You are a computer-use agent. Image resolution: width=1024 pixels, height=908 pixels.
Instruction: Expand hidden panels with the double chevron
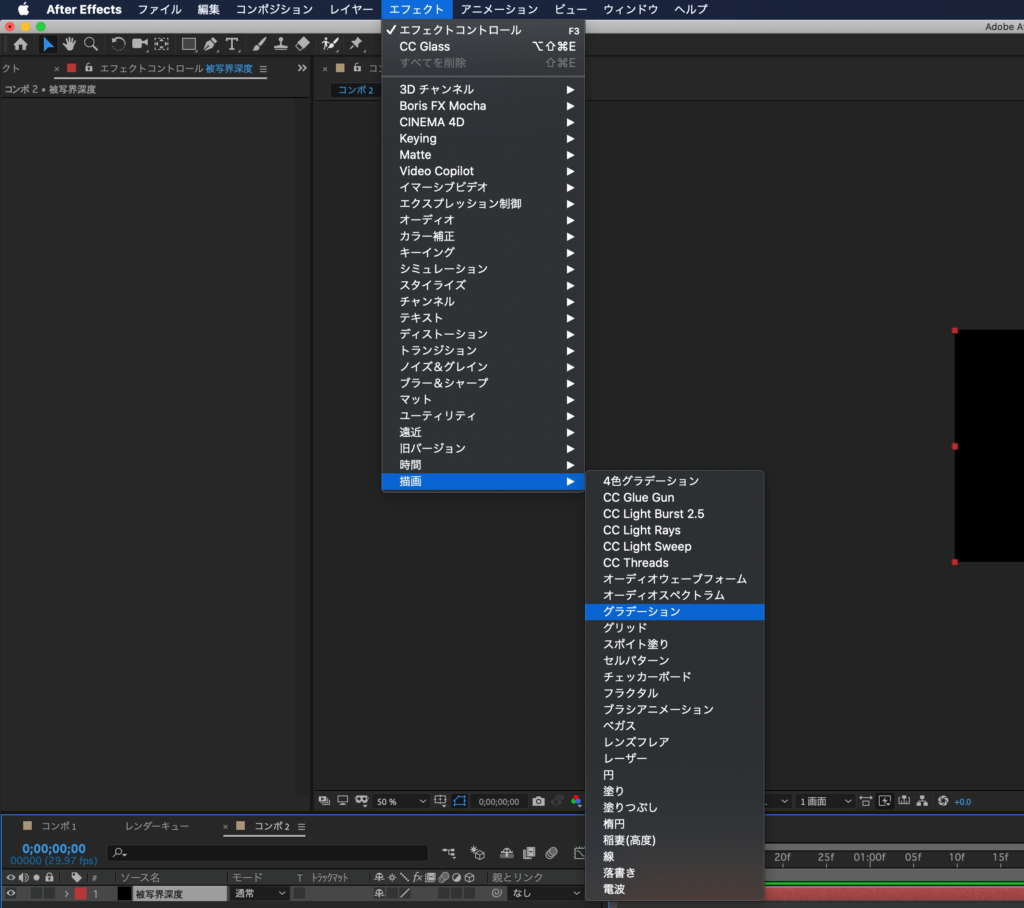coord(302,68)
